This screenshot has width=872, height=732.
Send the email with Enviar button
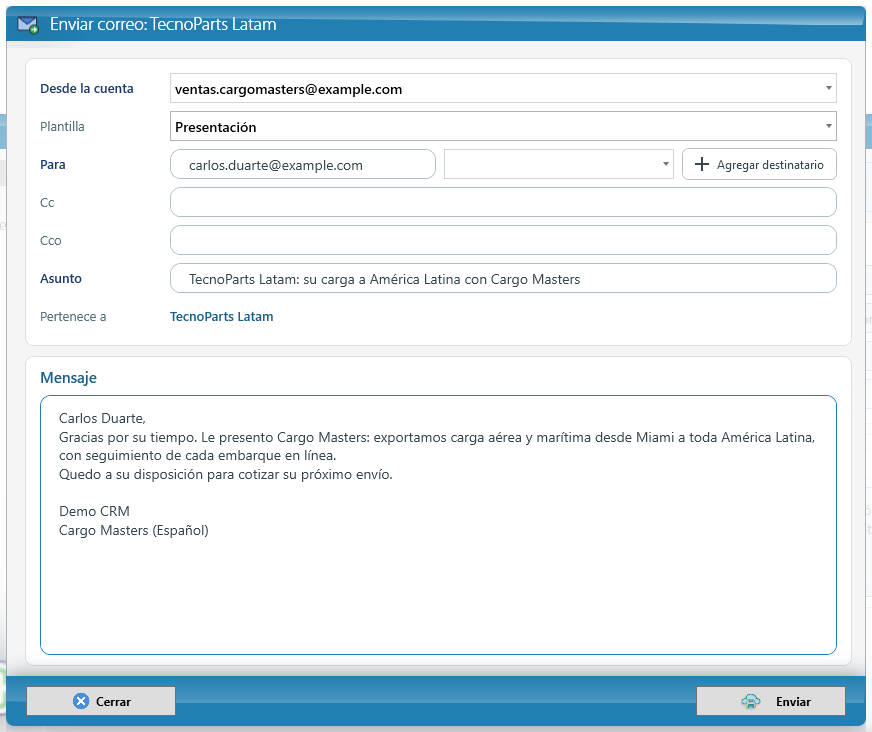[771, 701]
